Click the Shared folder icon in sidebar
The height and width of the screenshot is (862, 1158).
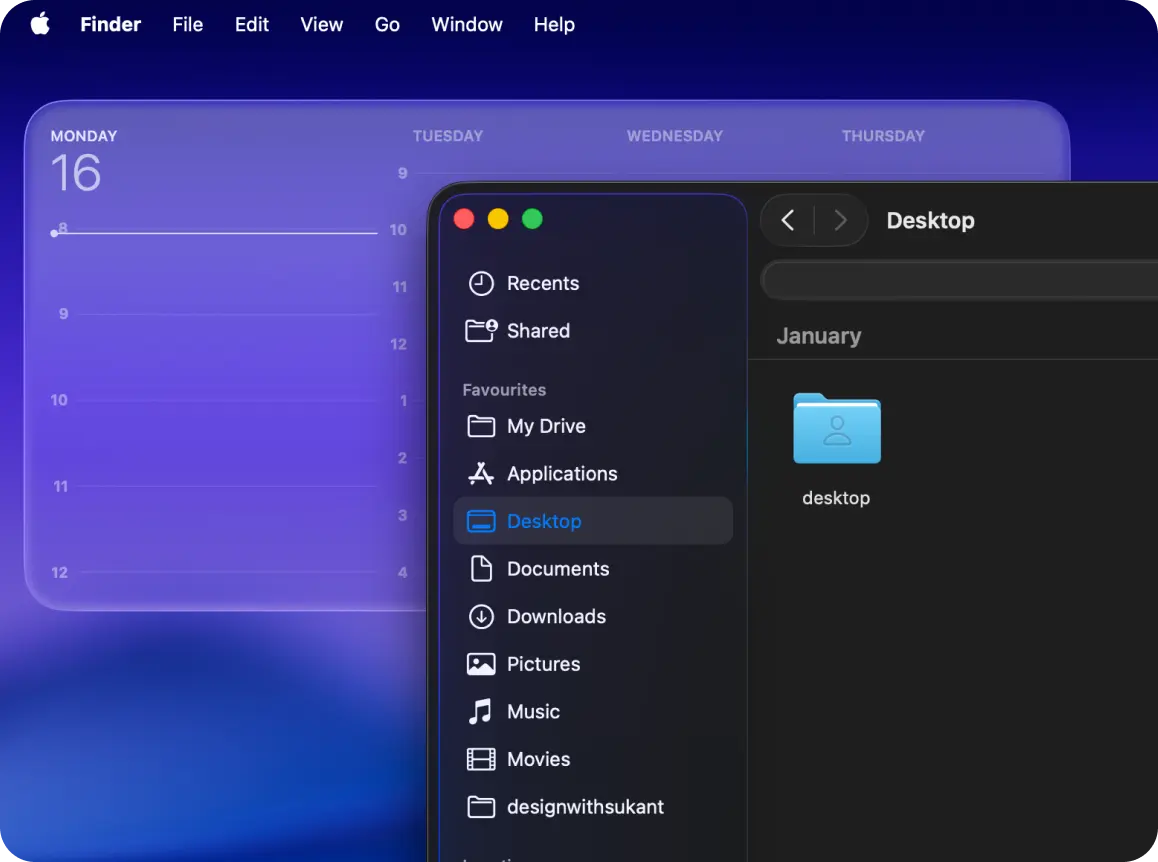pos(481,330)
